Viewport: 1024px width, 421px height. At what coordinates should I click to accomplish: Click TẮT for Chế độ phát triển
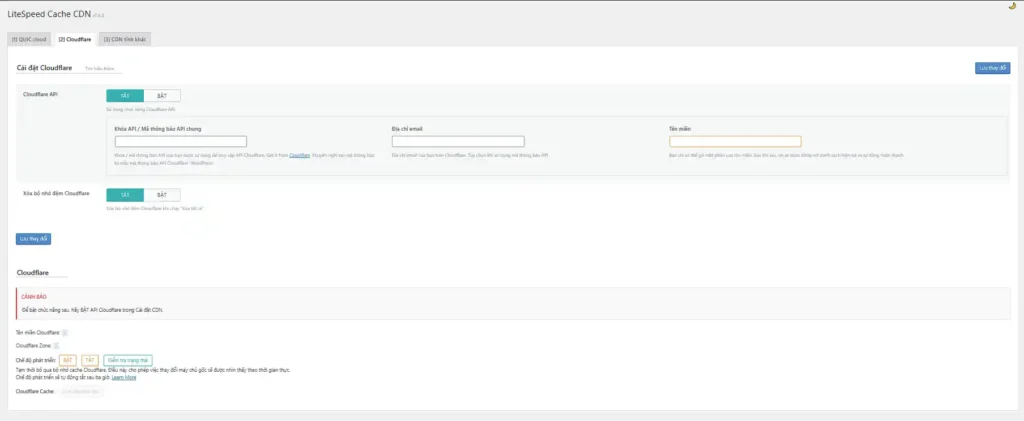90,360
